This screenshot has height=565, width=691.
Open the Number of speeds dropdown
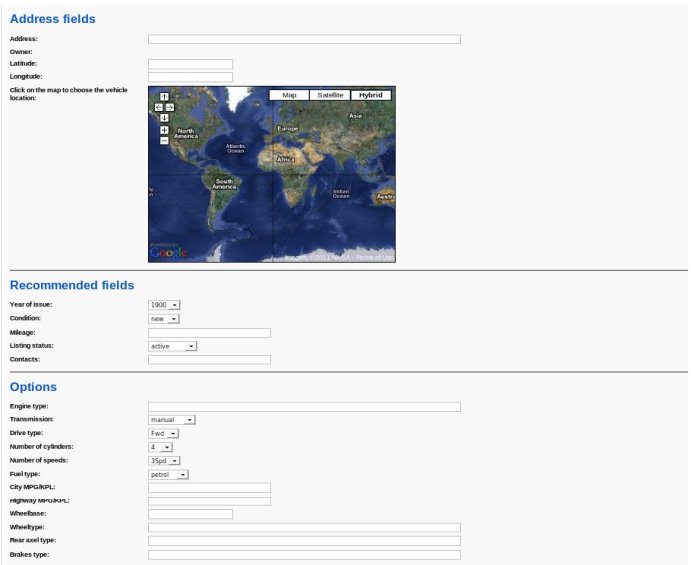164,461
